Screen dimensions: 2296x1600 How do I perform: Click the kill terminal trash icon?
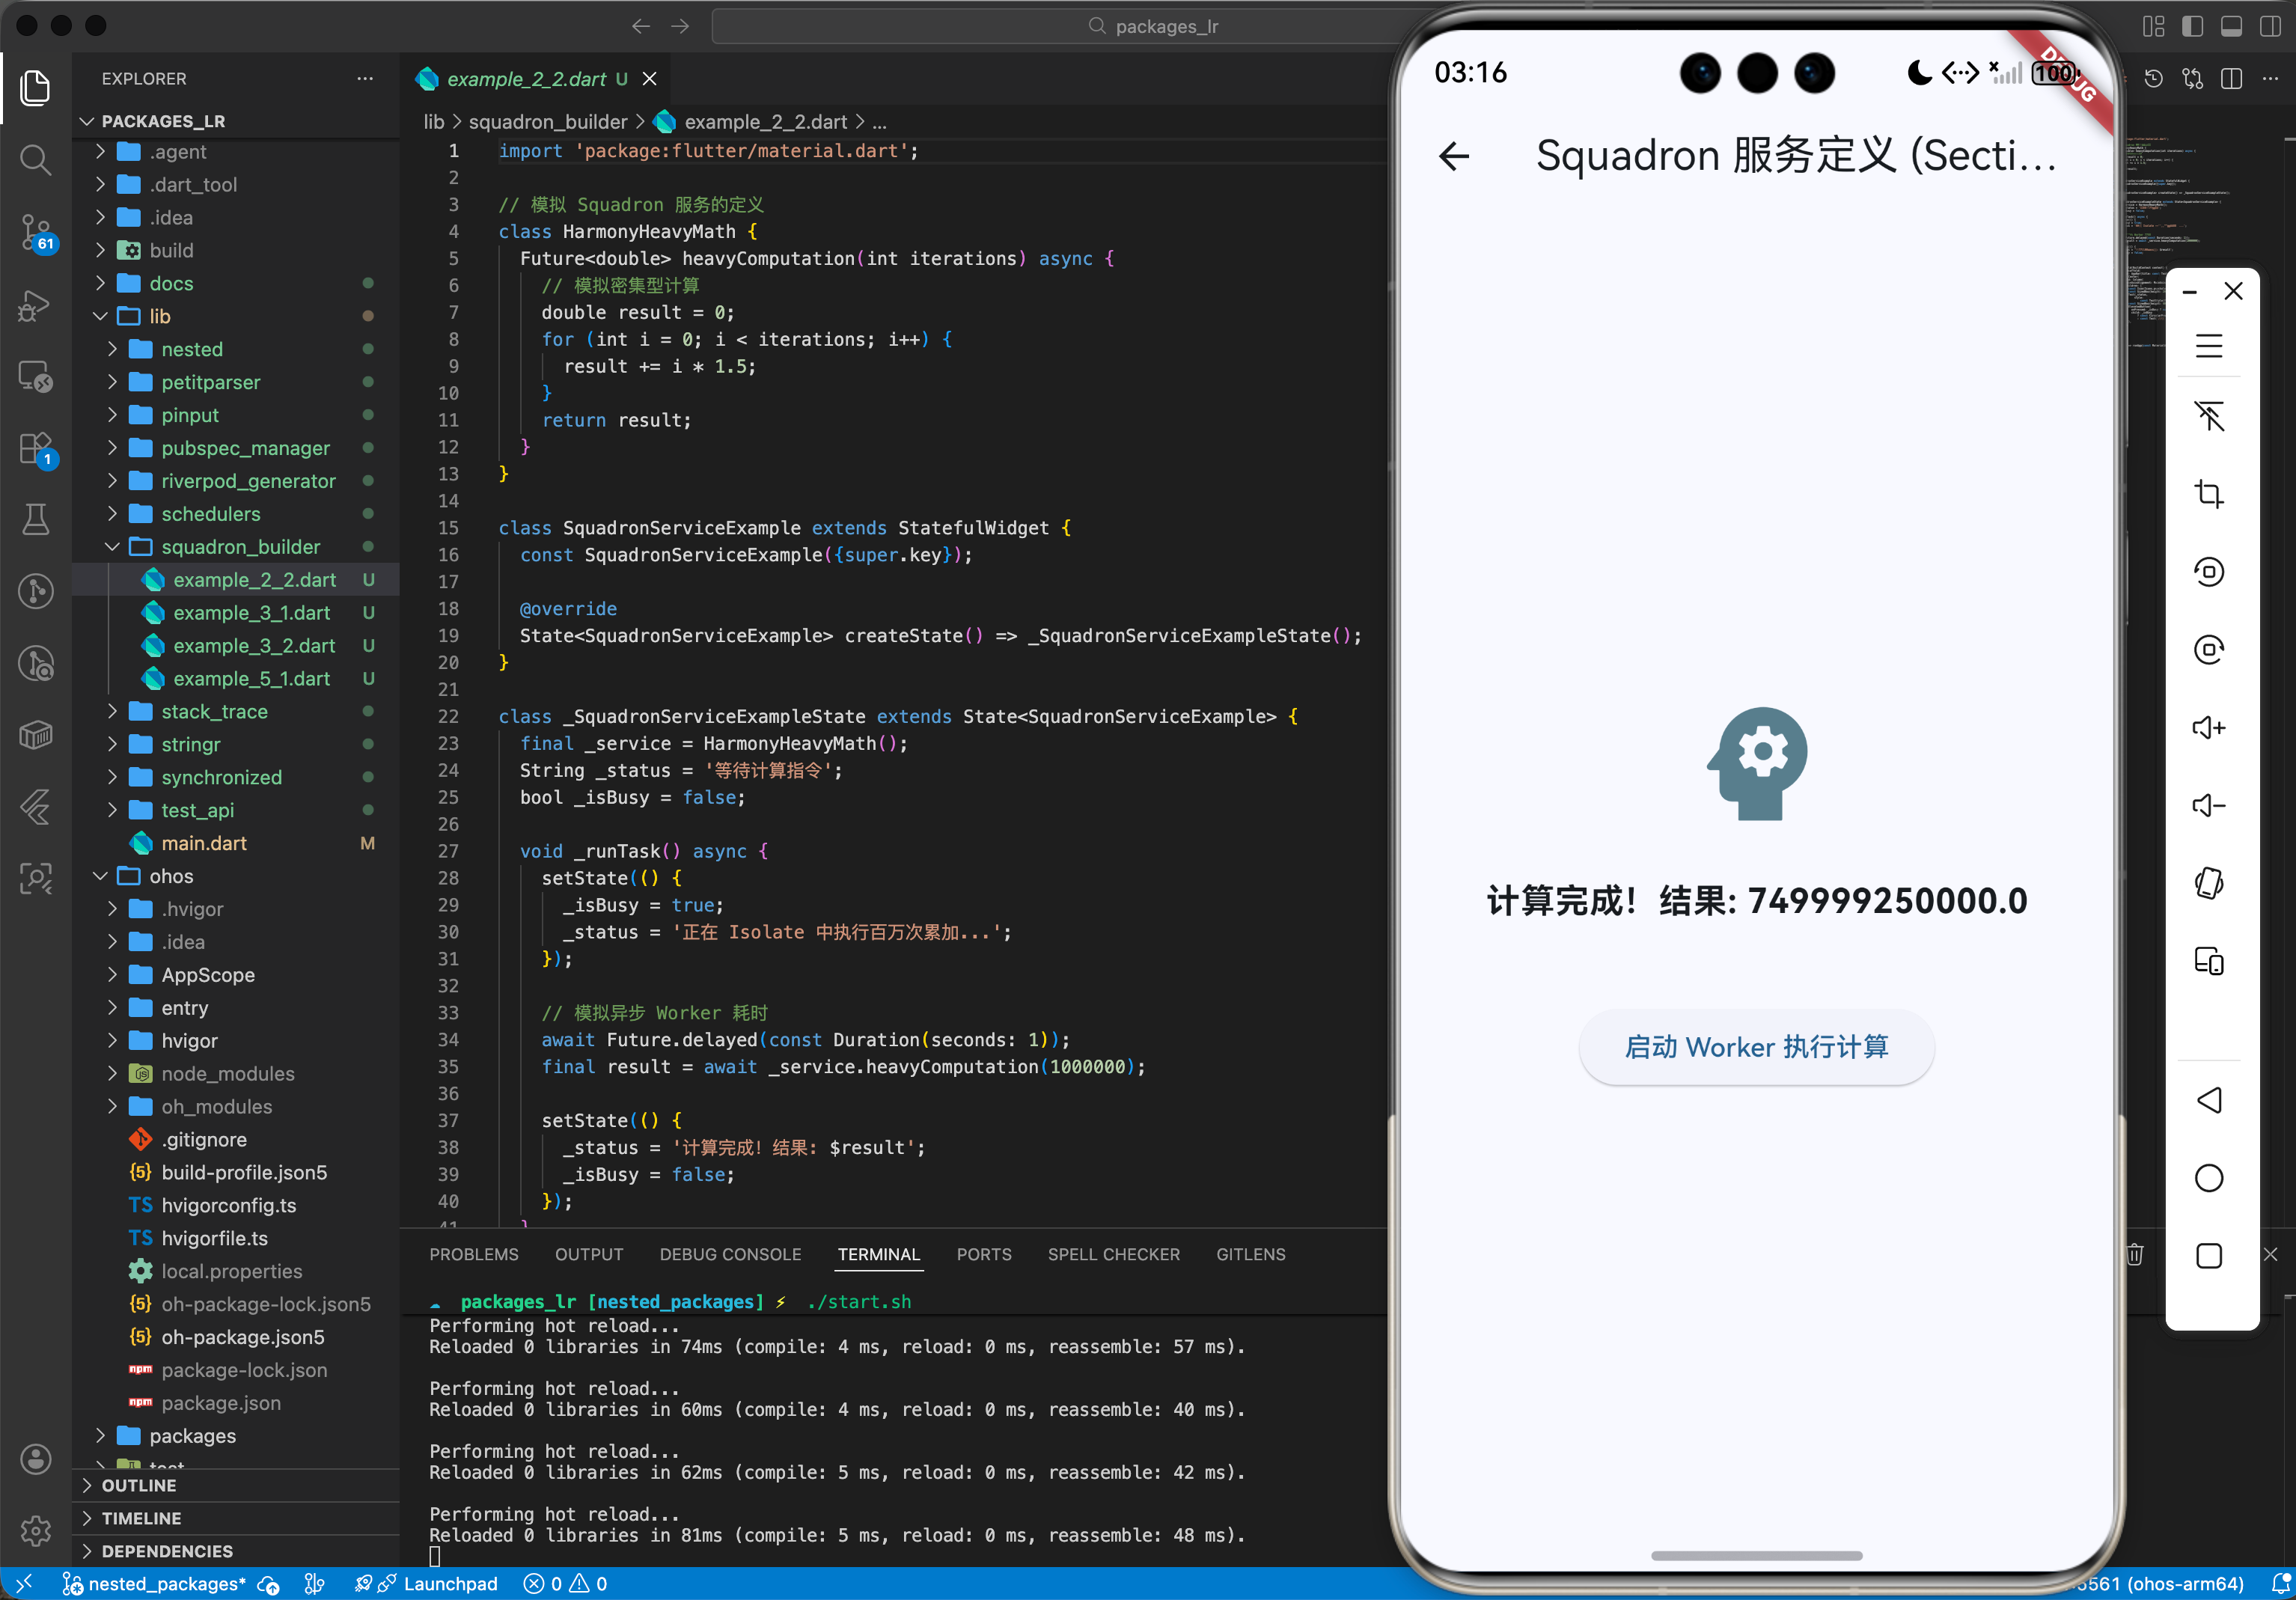point(2135,1254)
